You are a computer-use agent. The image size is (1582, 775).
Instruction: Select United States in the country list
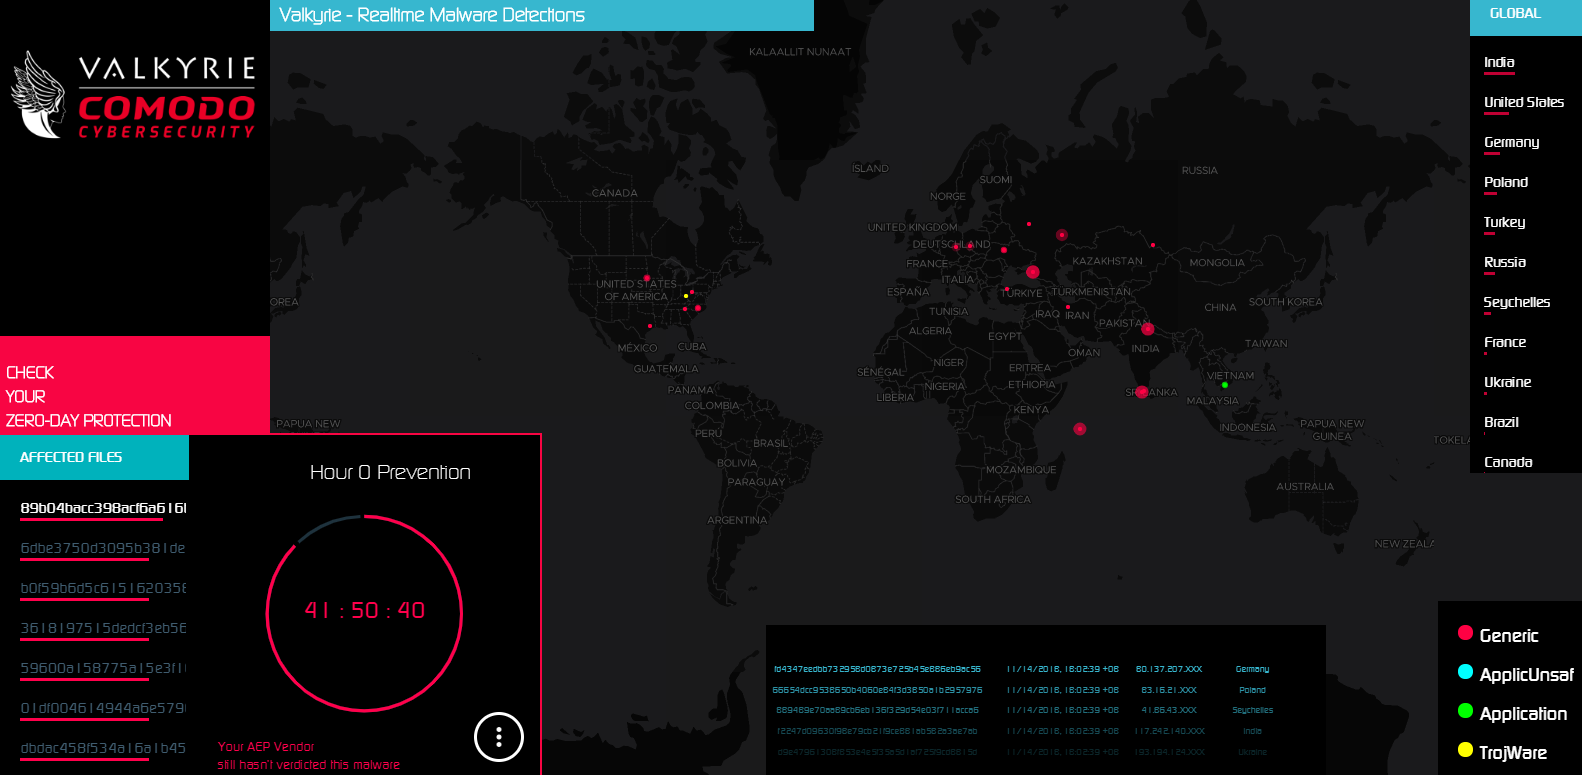pyautogui.click(x=1524, y=102)
